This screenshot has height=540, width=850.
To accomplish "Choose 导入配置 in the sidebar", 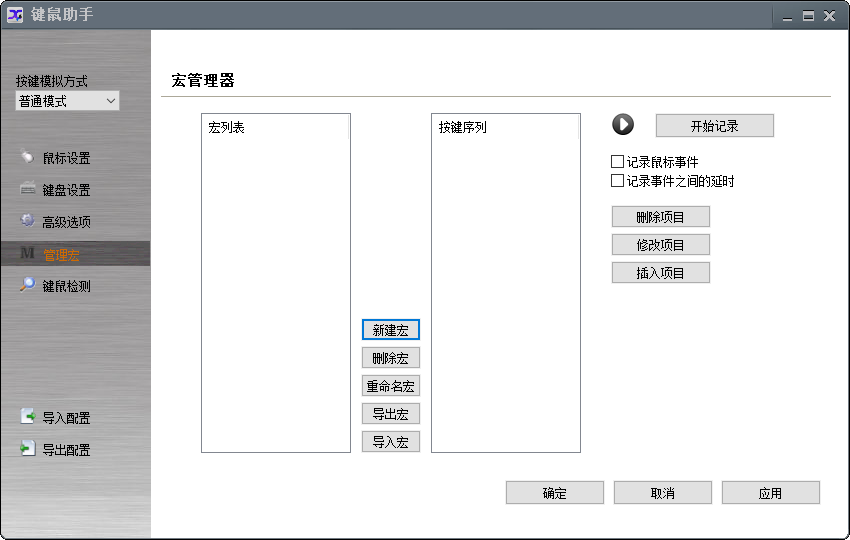I will [x=66, y=417].
